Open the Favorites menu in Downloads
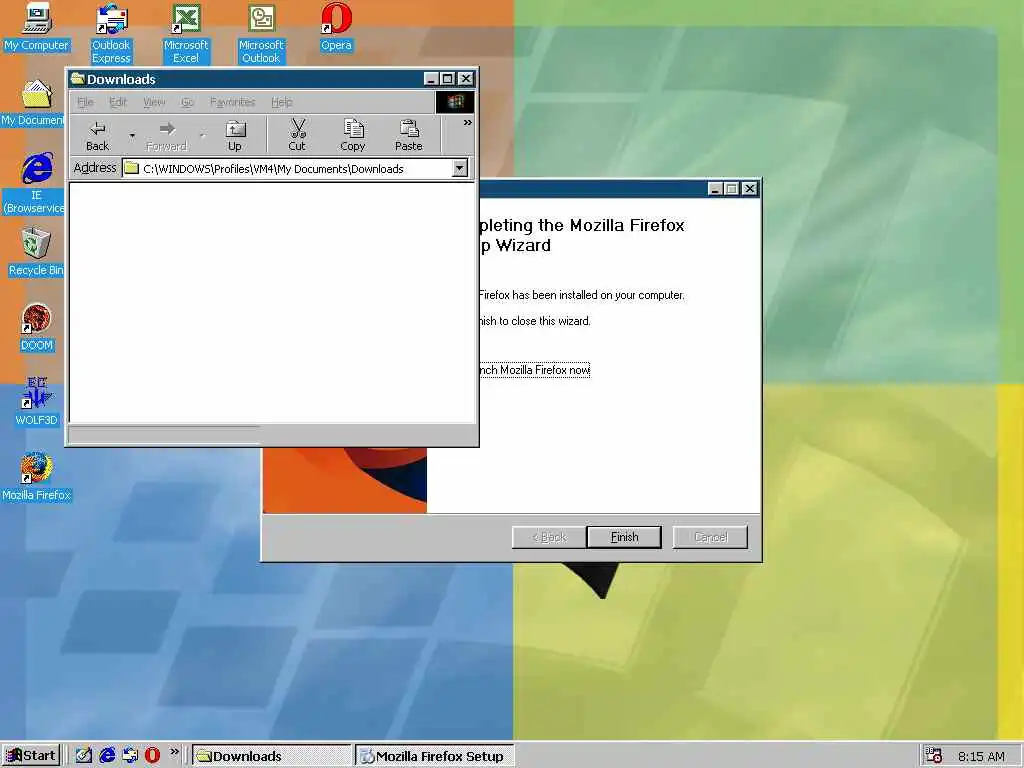1024x768 pixels. (x=232, y=102)
